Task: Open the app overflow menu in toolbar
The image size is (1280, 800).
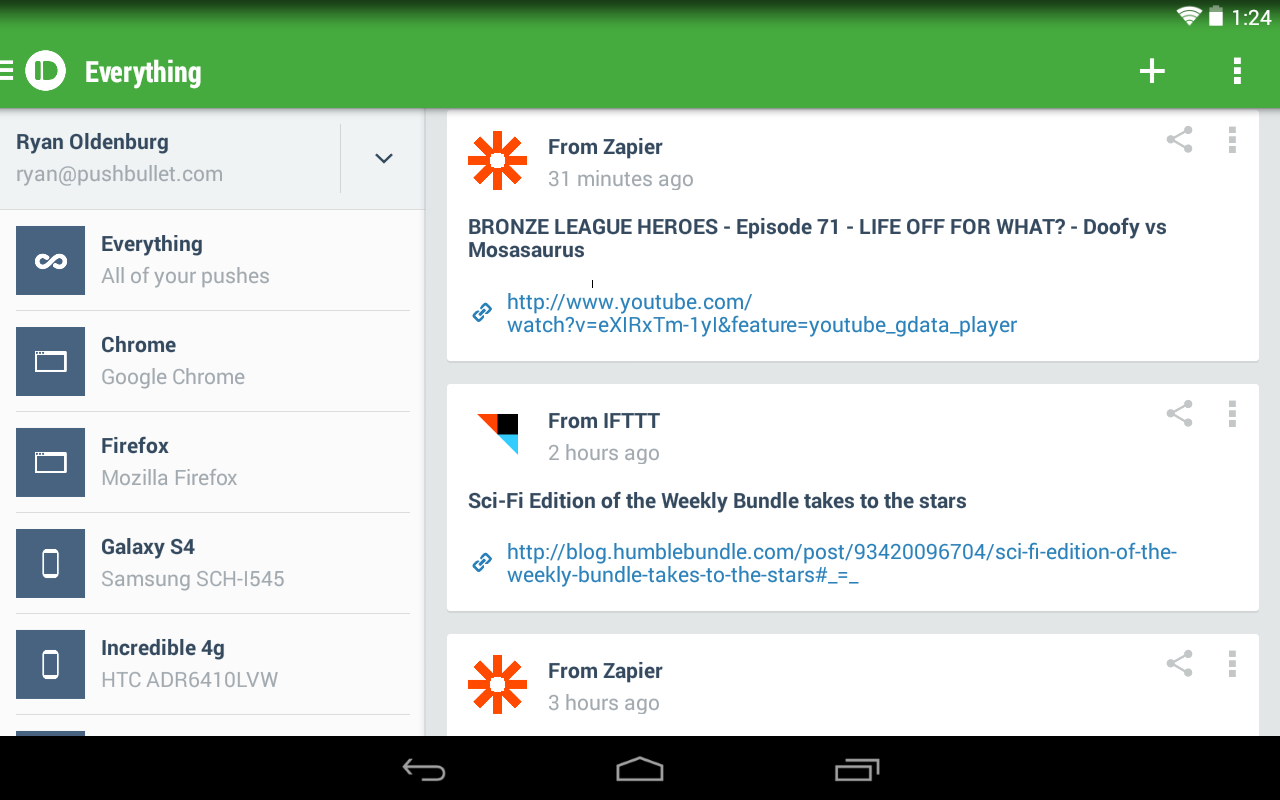Action: [1237, 71]
